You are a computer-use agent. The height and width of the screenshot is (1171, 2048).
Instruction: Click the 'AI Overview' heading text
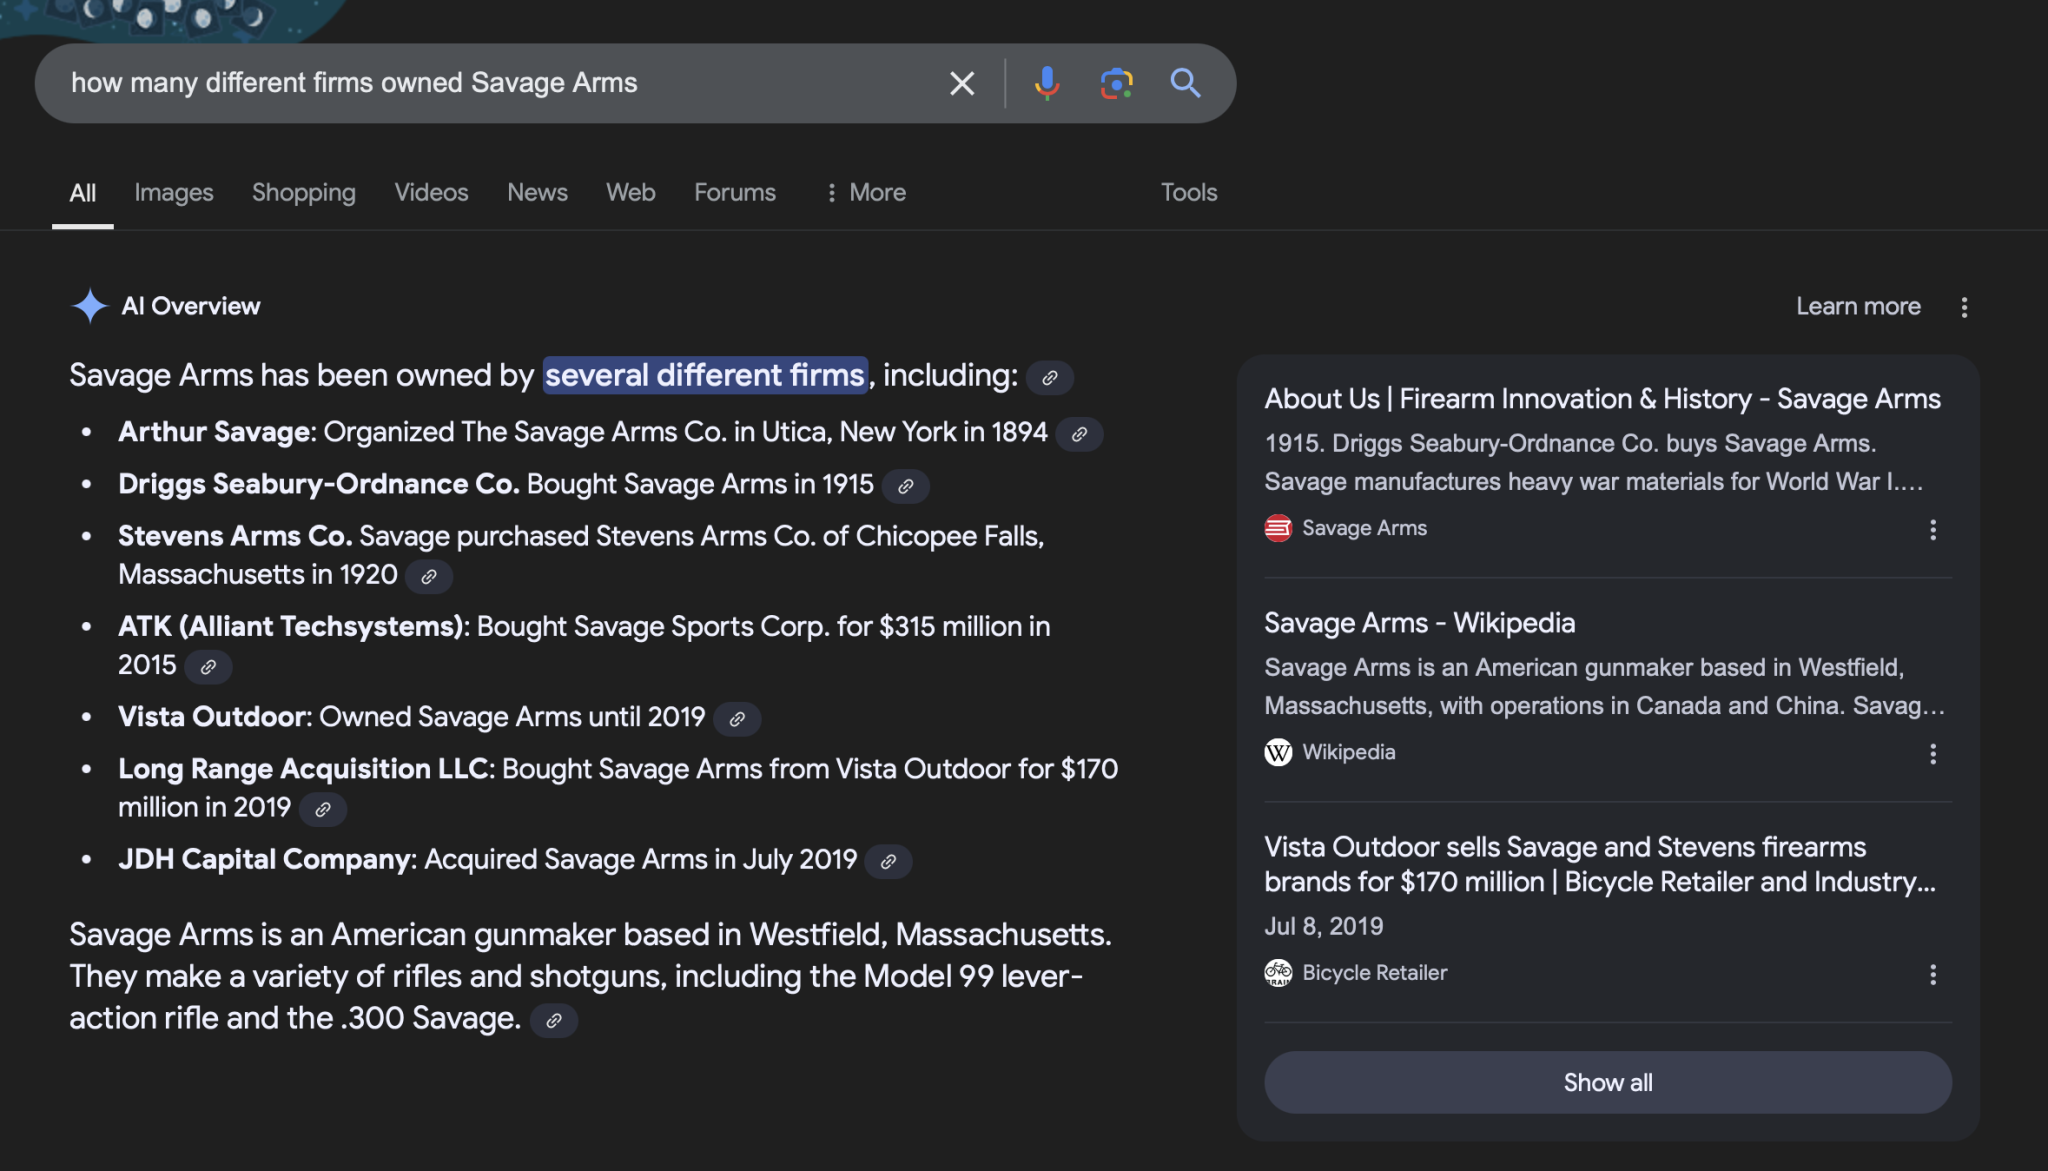[x=191, y=306]
